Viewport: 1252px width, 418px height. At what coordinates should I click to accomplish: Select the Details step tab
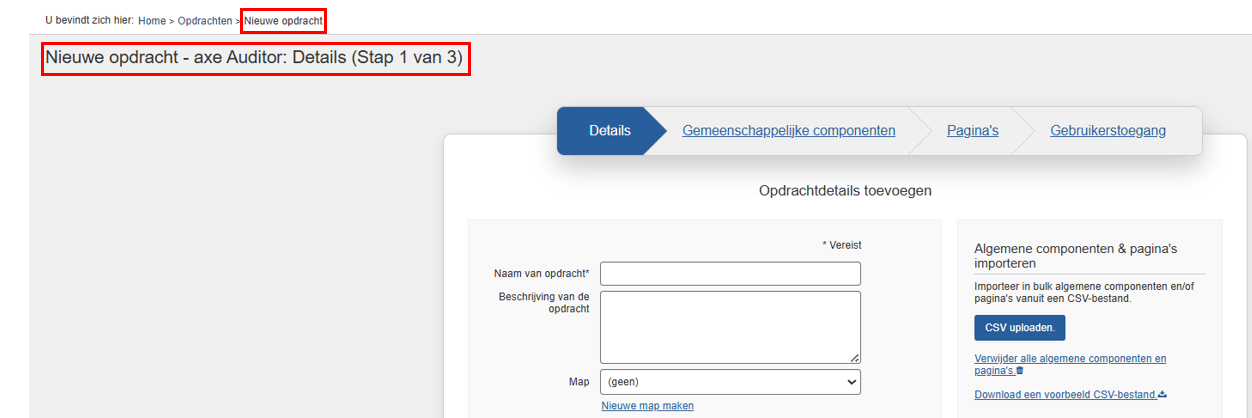(x=610, y=131)
